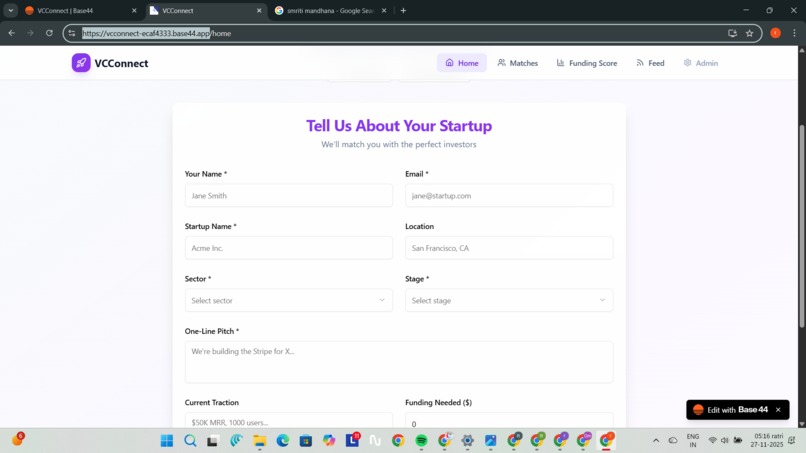This screenshot has width=806, height=453.
Task: Focus the Location input field
Action: 509,248
